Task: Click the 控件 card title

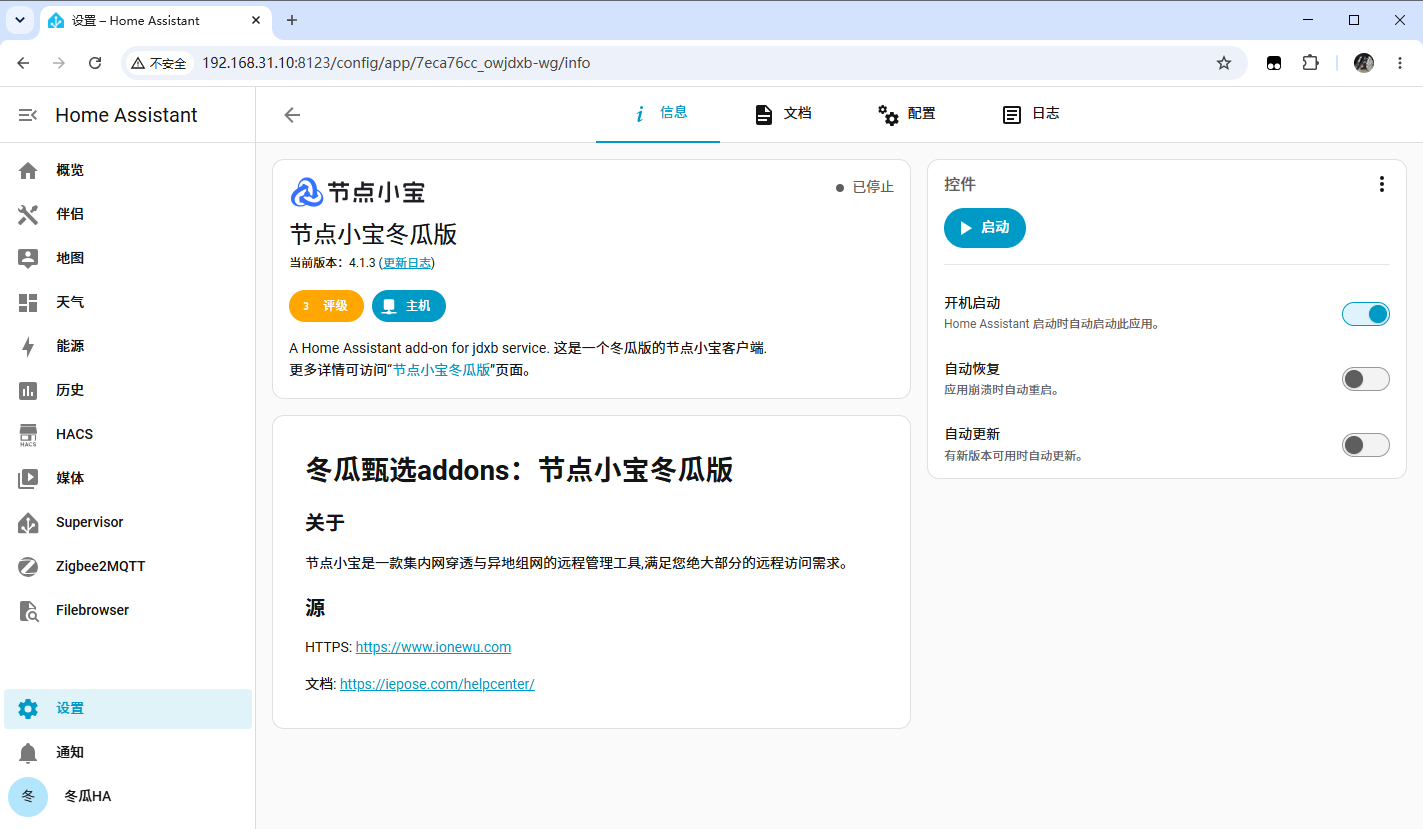Action: point(960,184)
